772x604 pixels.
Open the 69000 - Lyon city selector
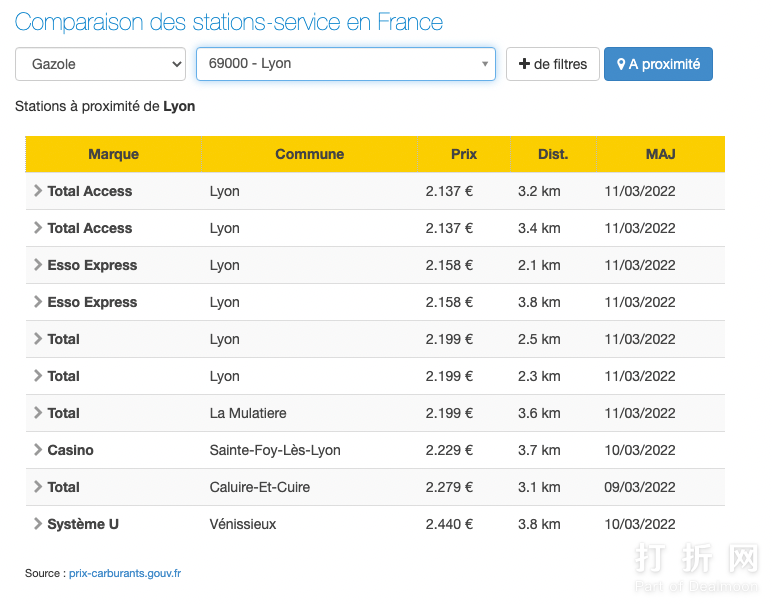coord(345,64)
